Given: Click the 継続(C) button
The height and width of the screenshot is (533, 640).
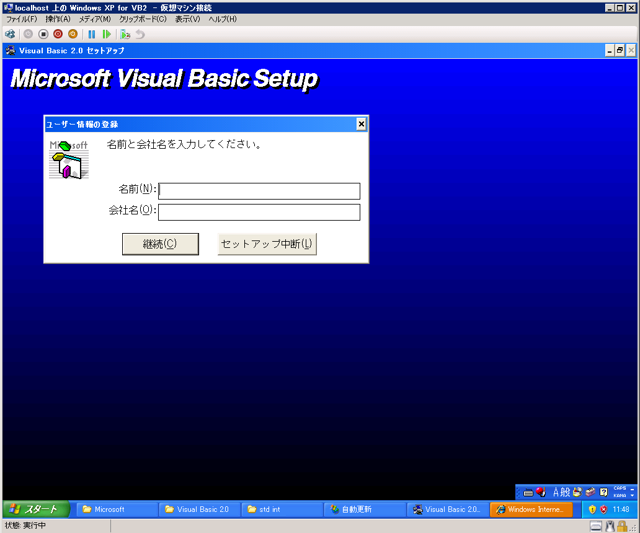Looking at the screenshot, I should click(160, 244).
